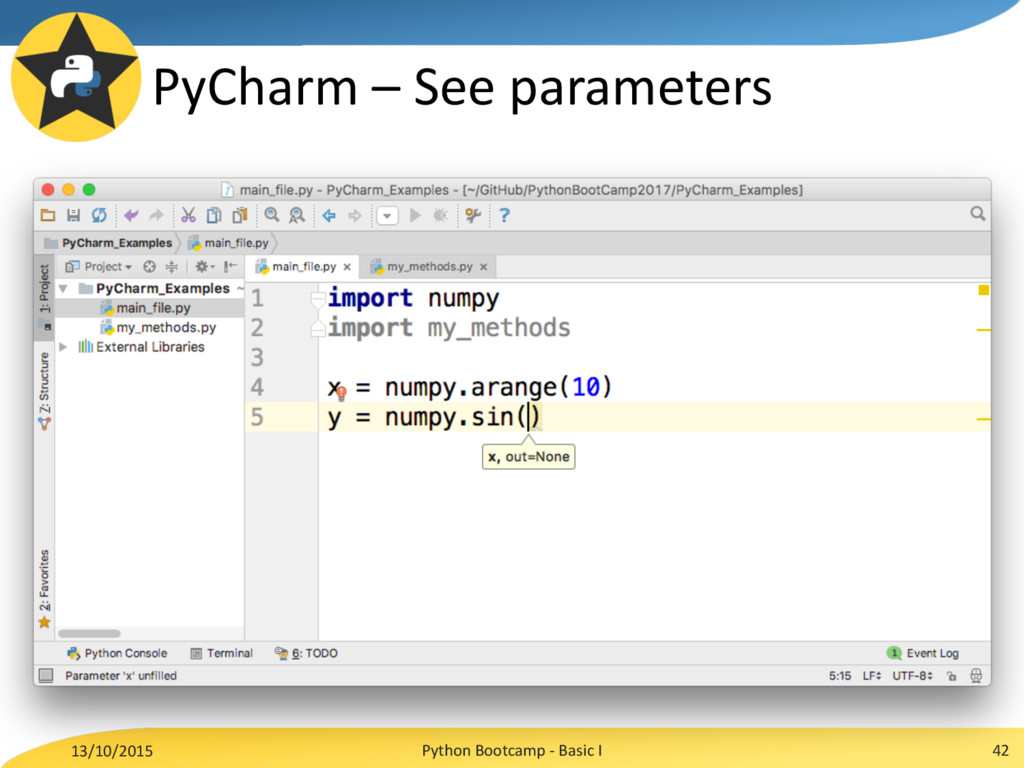
Task: Open the 6: TODO tool window
Action: click(306, 653)
